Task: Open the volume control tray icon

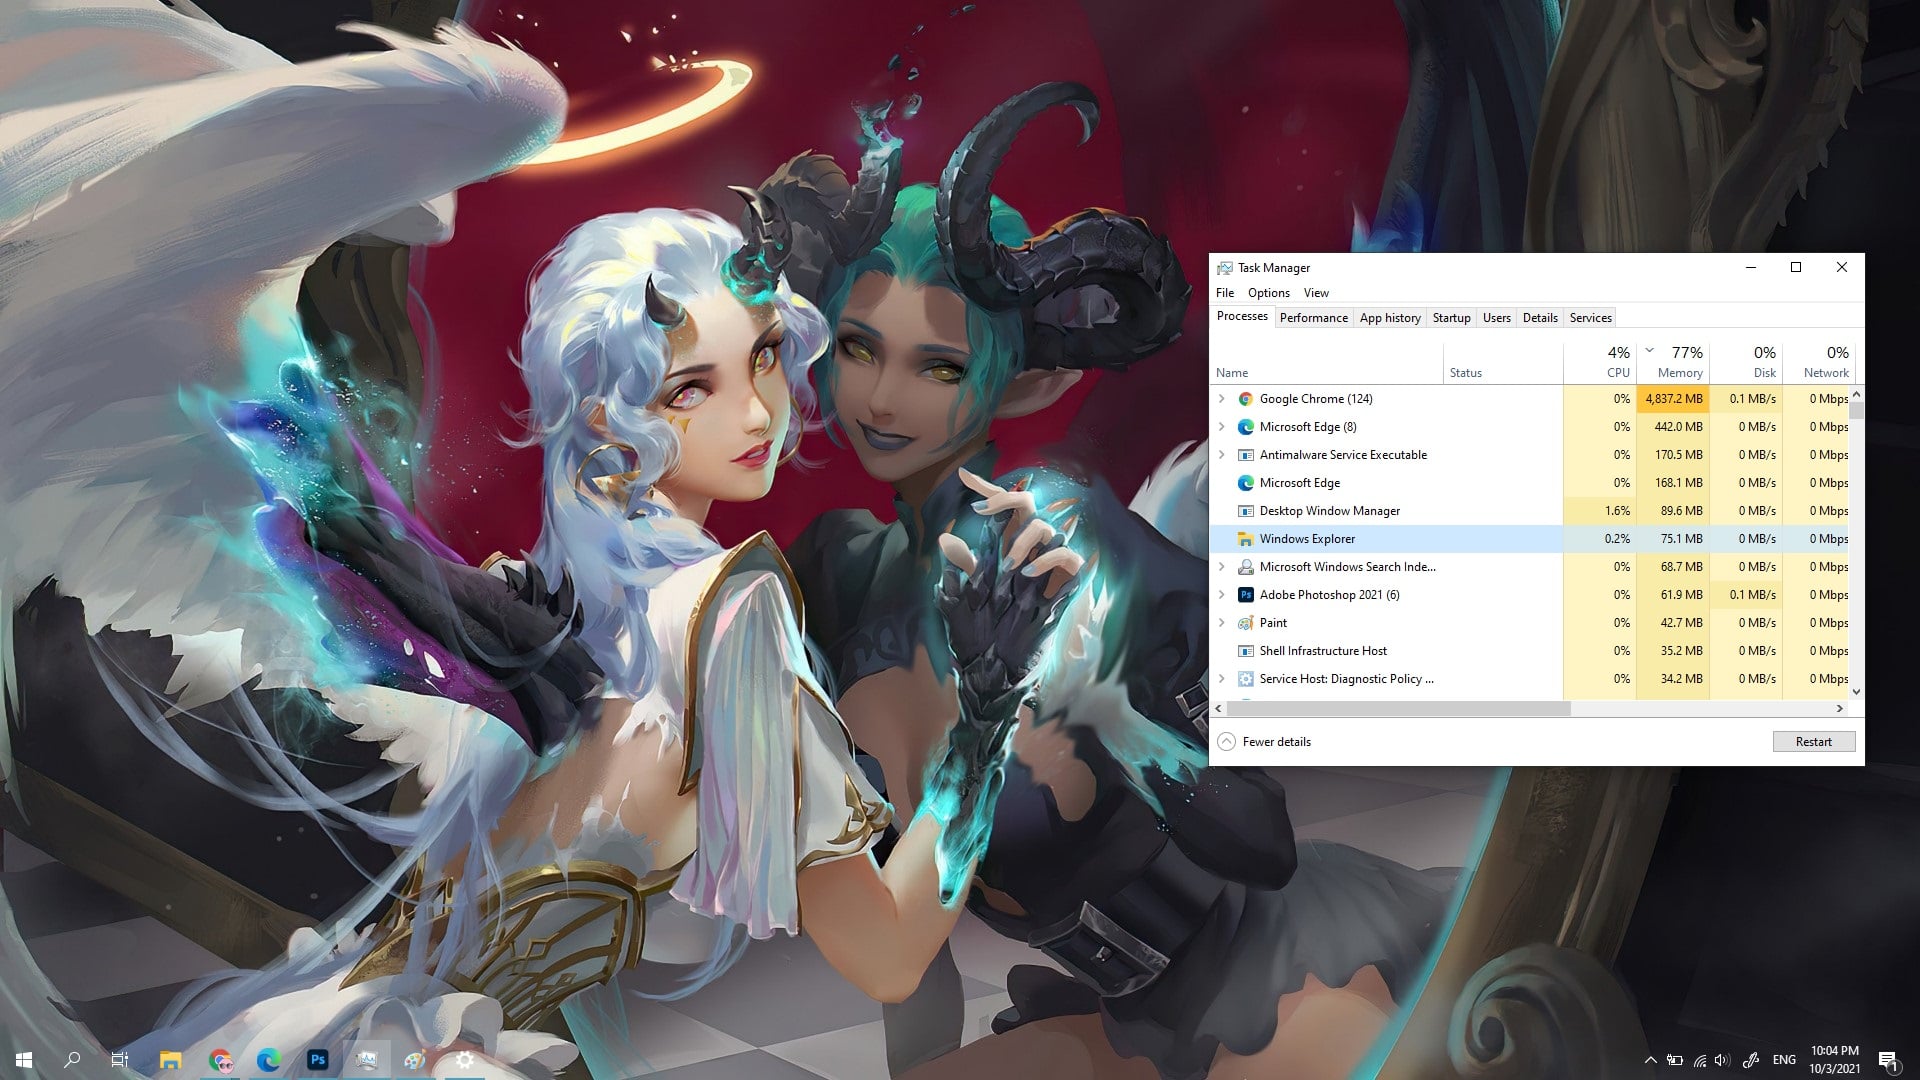Action: [1722, 1060]
